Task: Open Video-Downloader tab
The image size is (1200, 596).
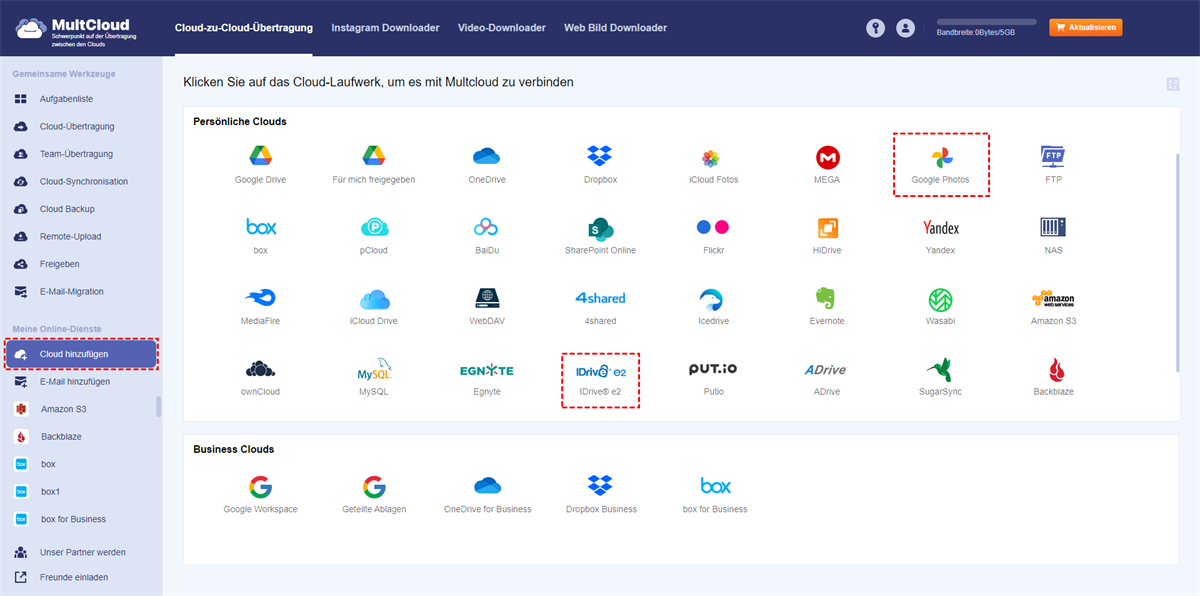Action: [502, 28]
